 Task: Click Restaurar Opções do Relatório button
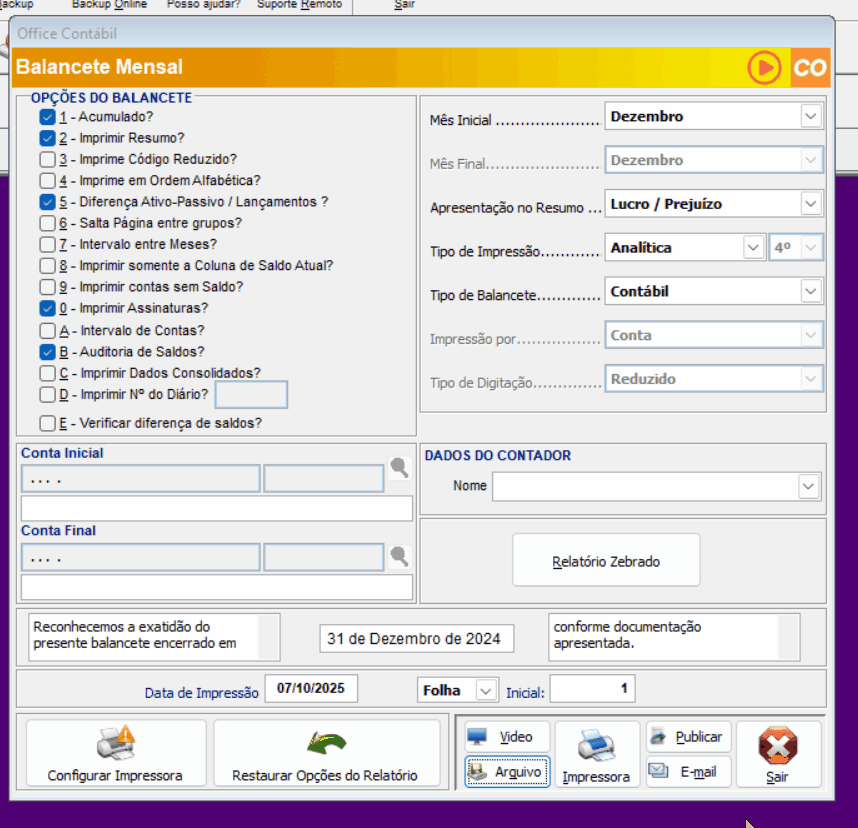click(325, 753)
